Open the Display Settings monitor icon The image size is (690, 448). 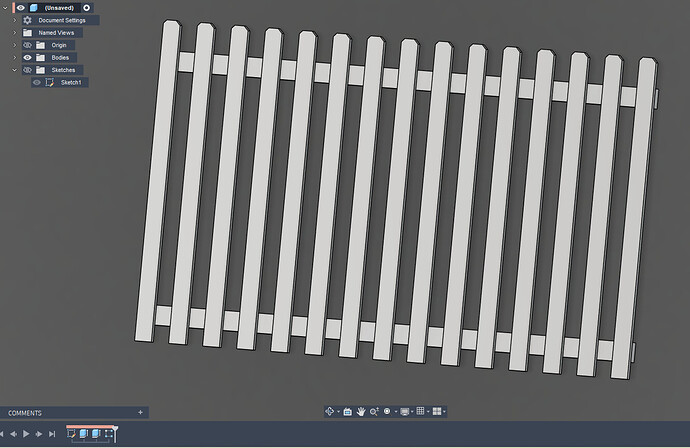(x=404, y=411)
